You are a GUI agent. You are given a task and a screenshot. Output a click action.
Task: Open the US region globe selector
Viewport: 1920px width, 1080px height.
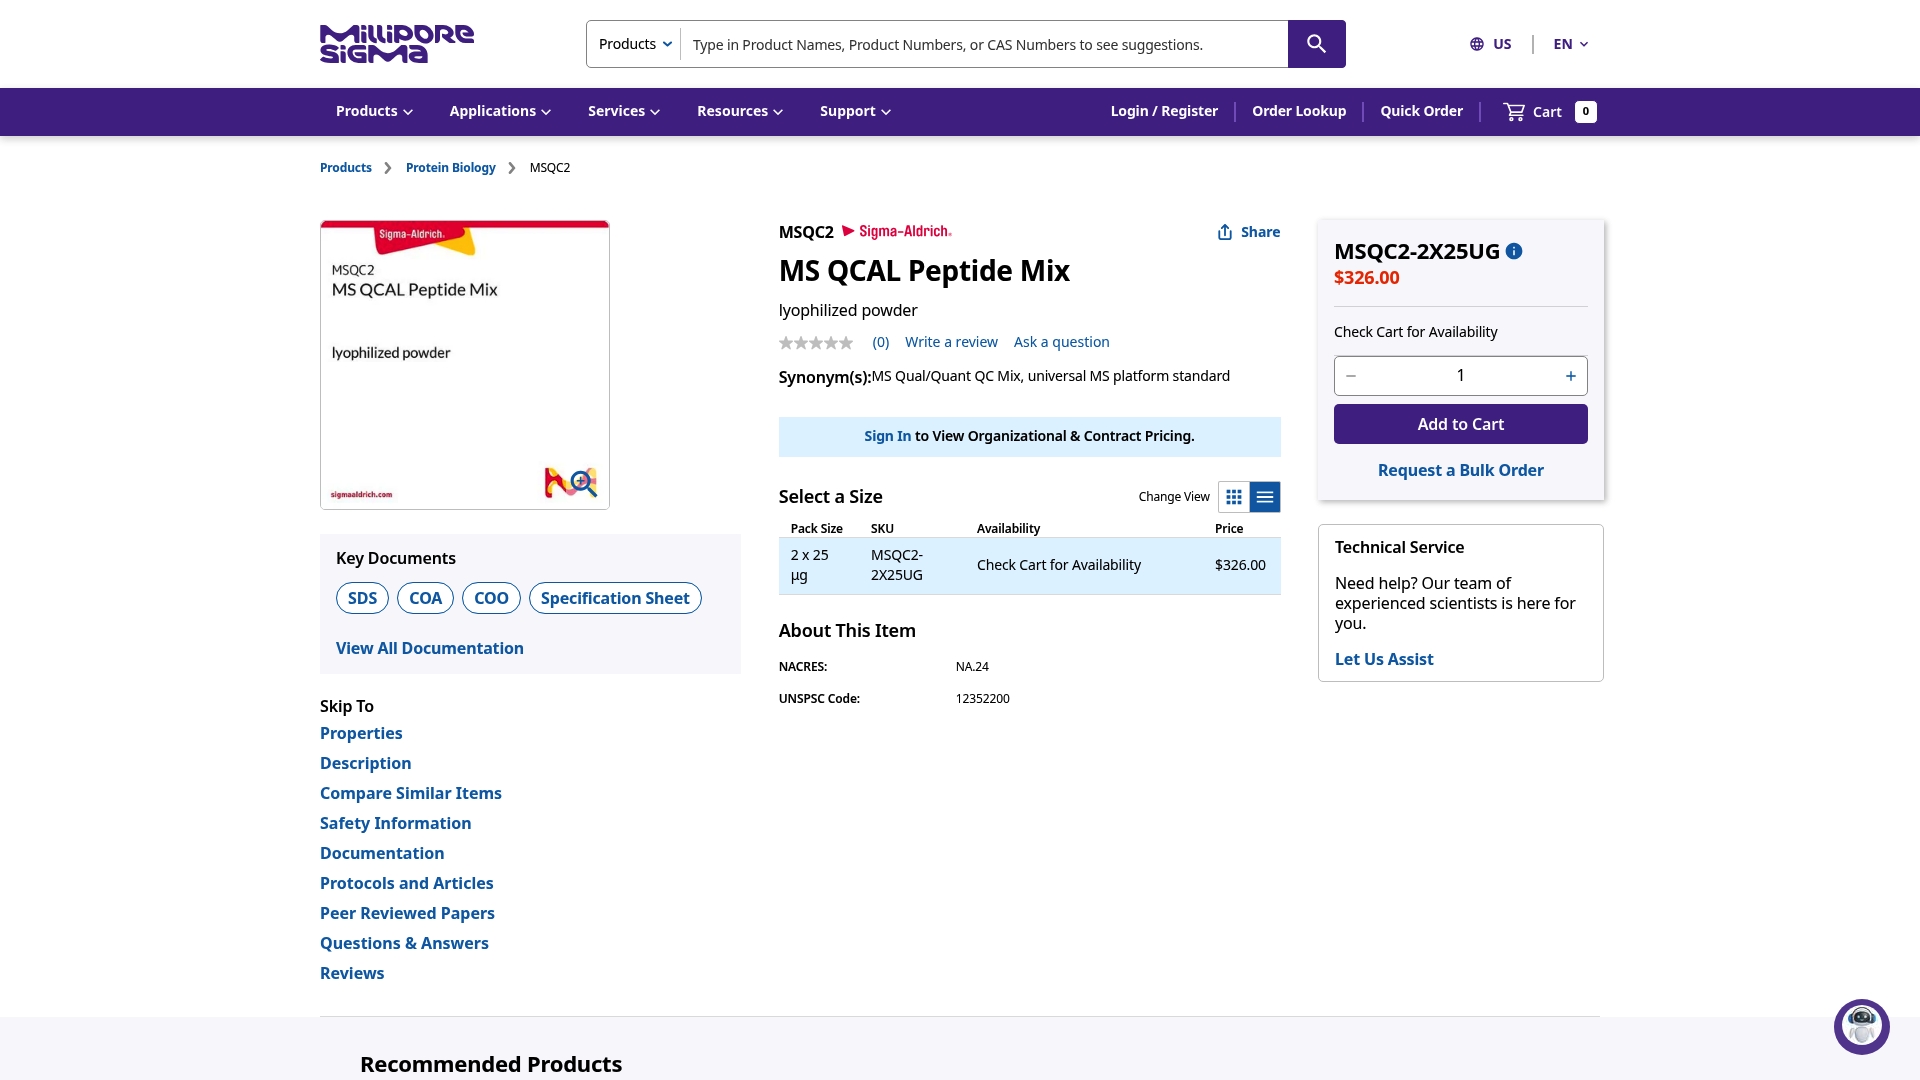[x=1490, y=44]
